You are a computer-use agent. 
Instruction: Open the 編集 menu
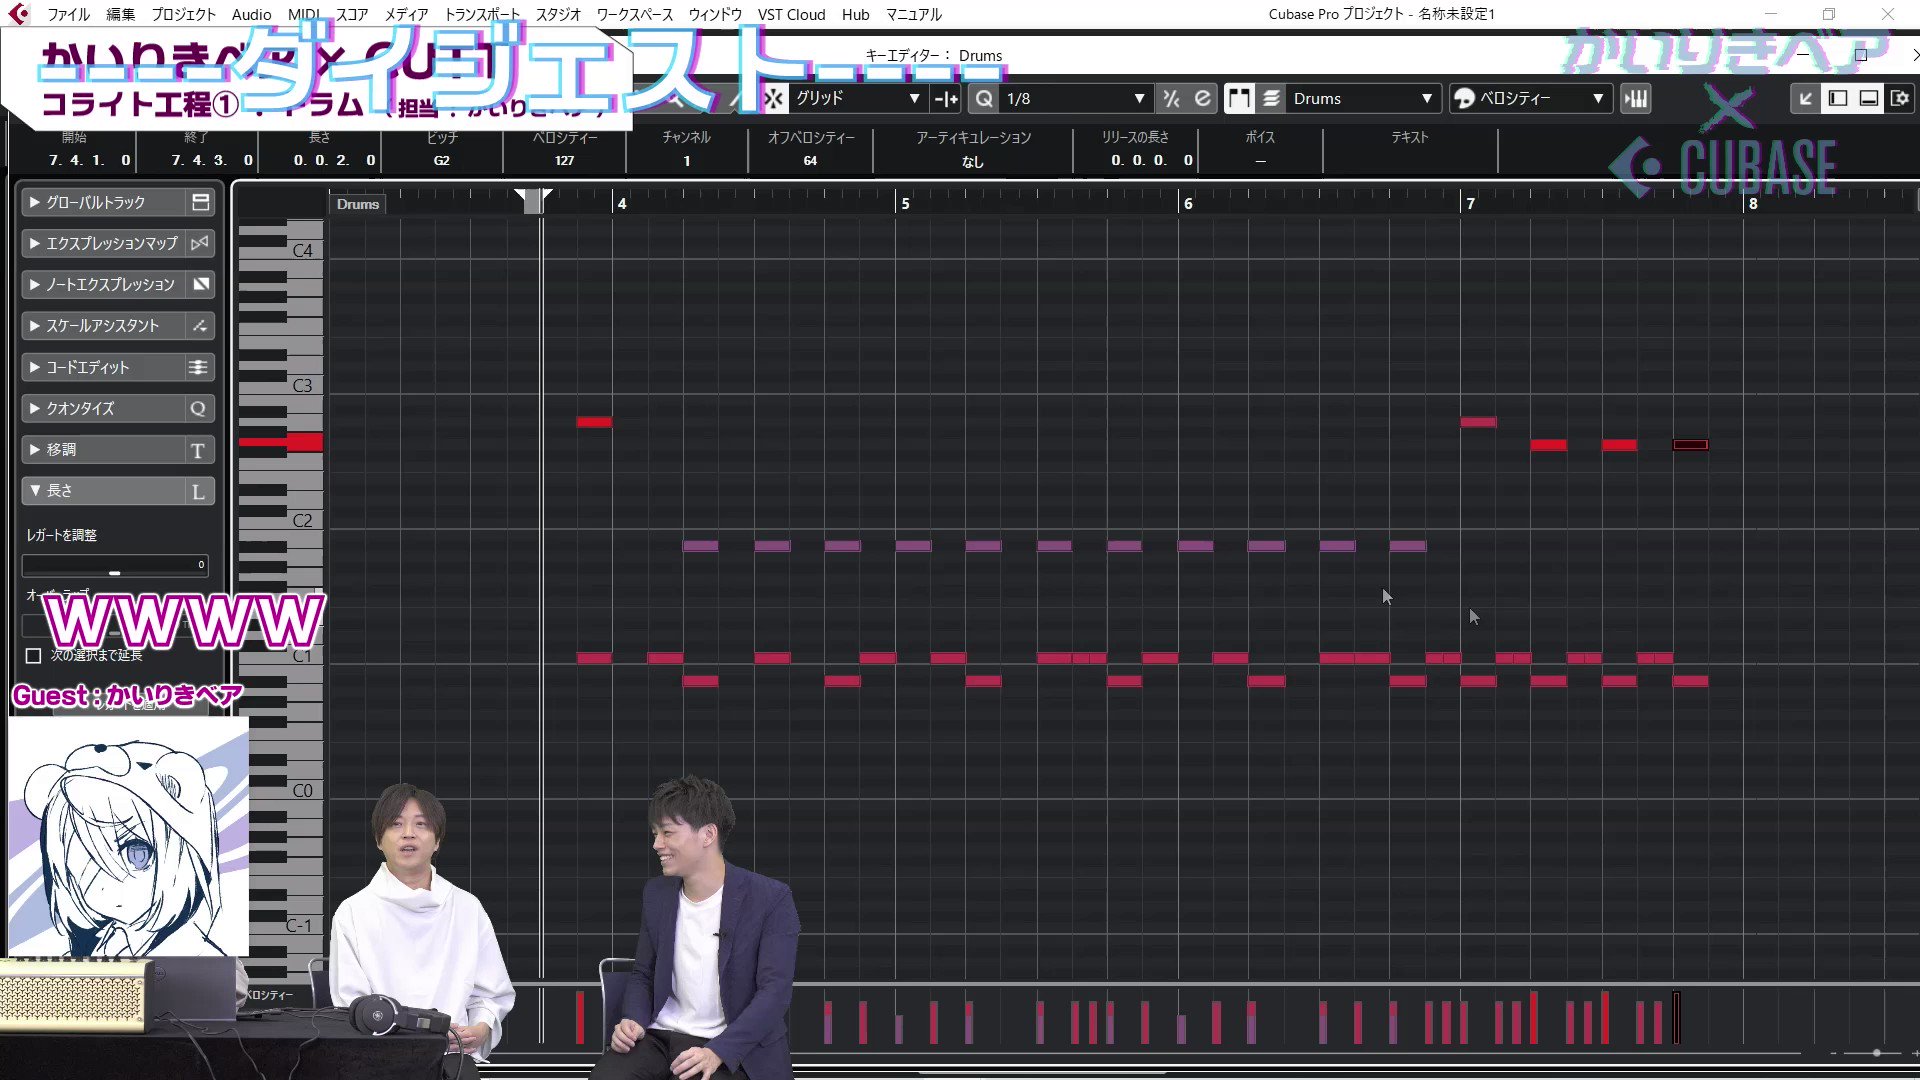tap(120, 14)
